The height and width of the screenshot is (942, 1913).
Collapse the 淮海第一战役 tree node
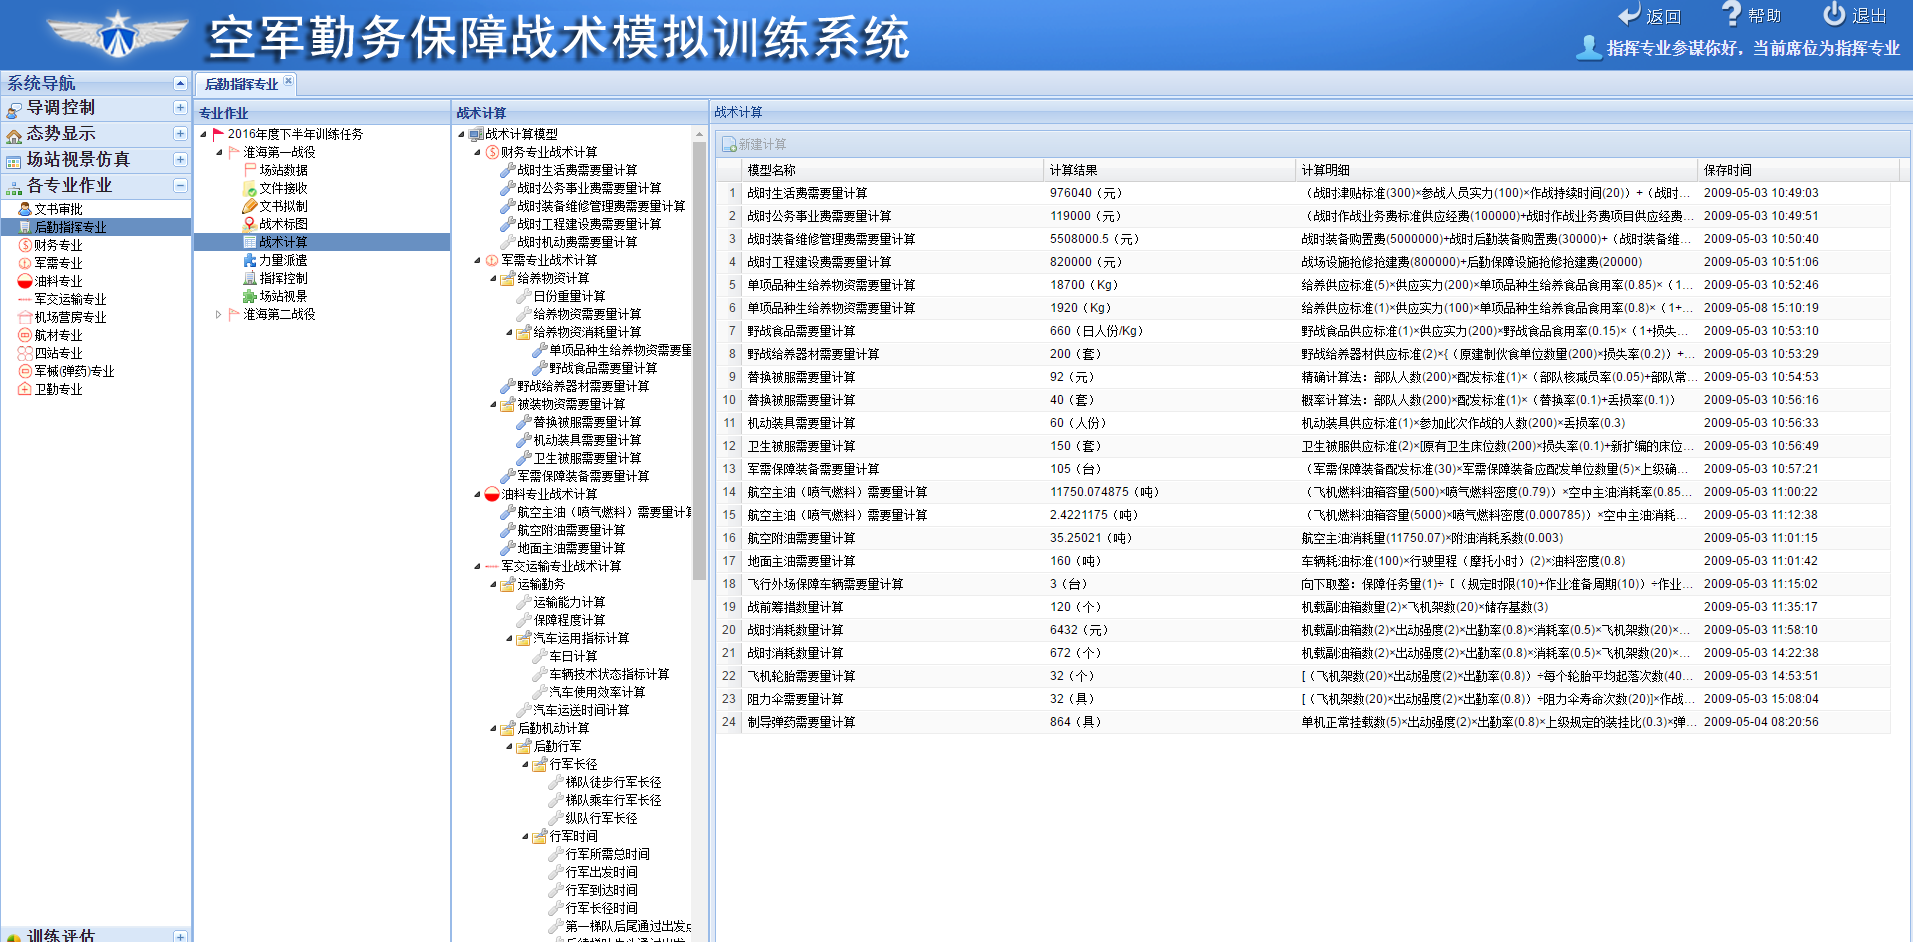tap(219, 152)
